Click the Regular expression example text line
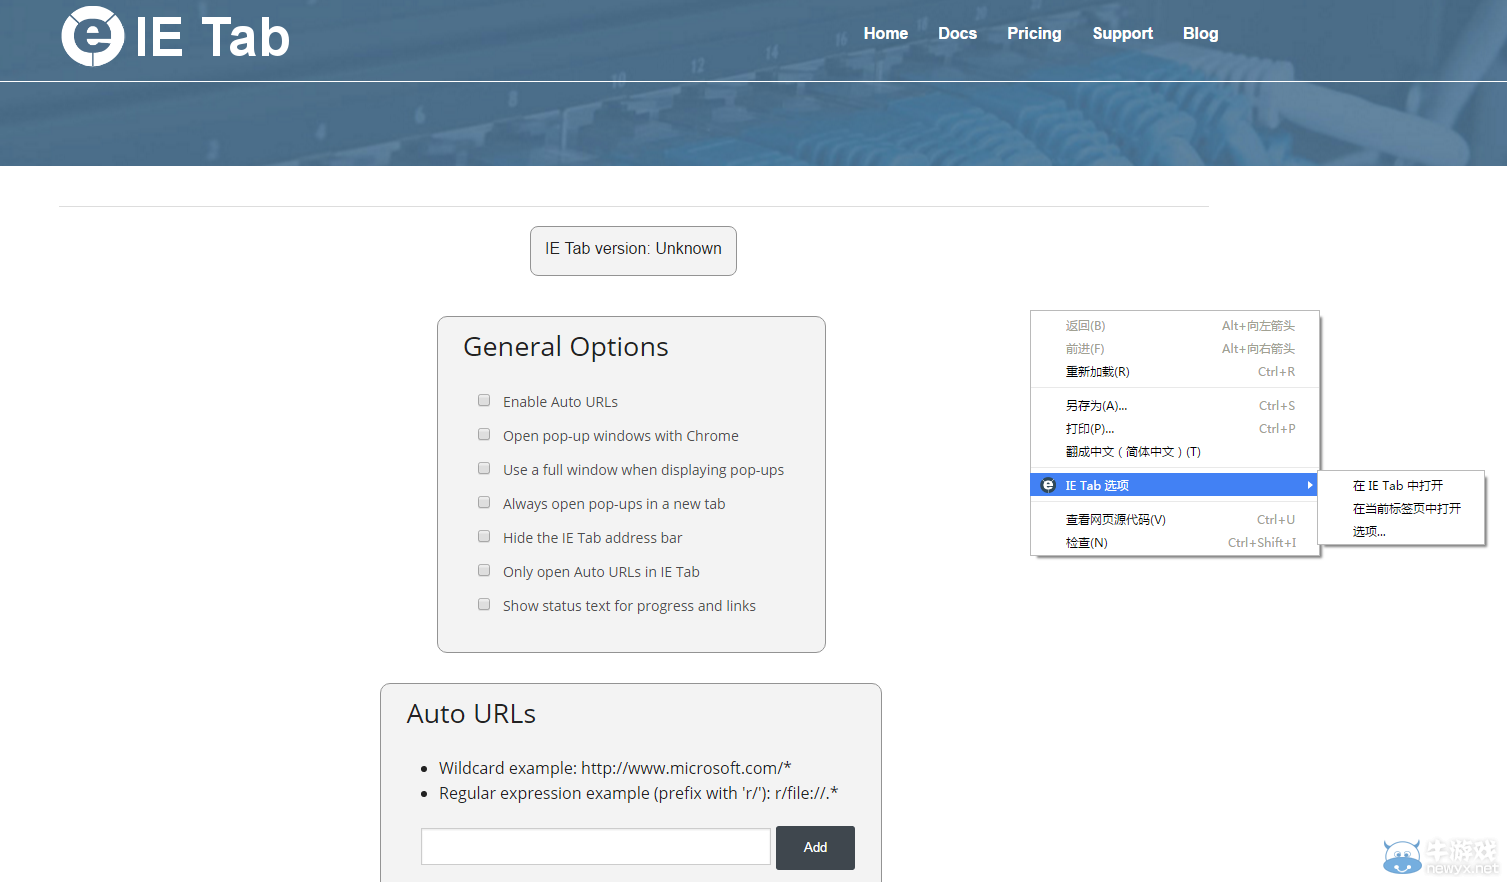The width and height of the screenshot is (1507, 882). coord(638,793)
